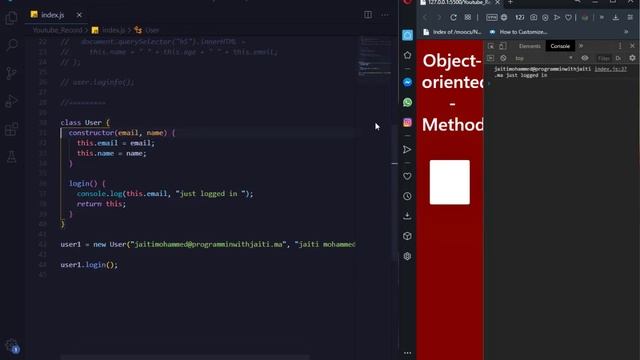
Task: Open Opera Speed Dial grid
Action: tap(468, 18)
